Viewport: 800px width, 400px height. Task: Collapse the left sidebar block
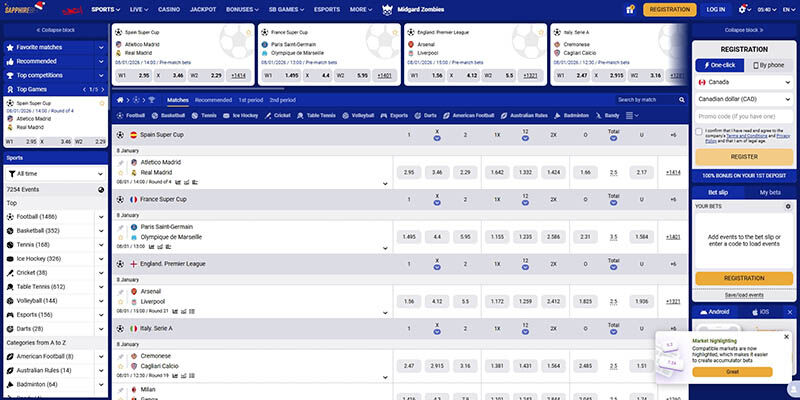click(x=54, y=30)
